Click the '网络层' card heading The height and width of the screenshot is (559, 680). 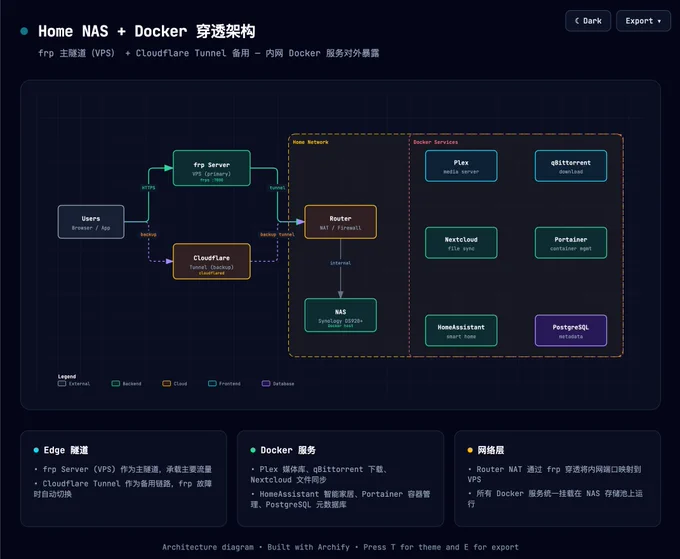coord(490,450)
